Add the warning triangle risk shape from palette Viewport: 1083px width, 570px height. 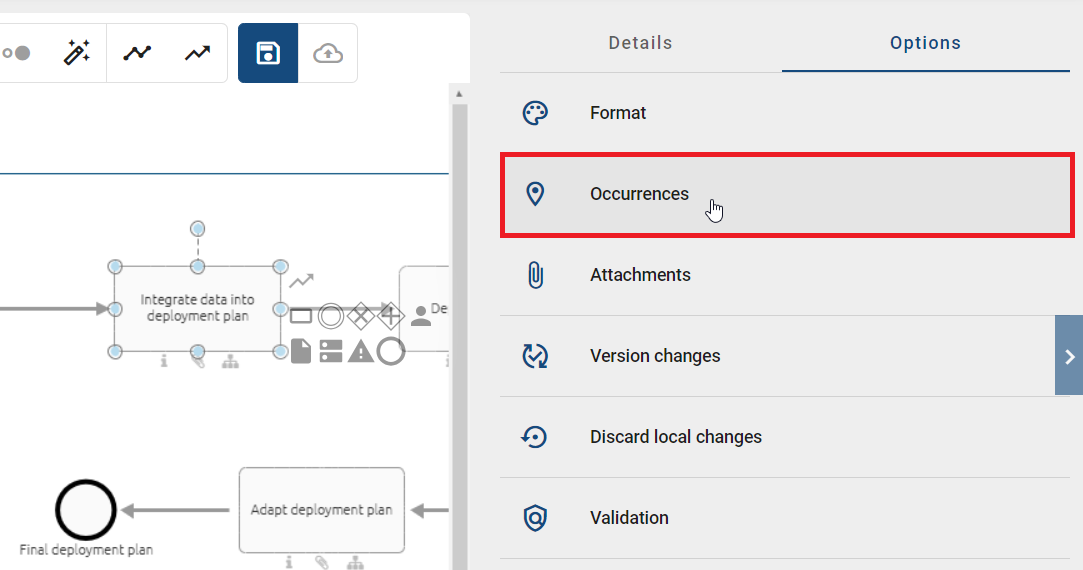pyautogui.click(x=361, y=351)
